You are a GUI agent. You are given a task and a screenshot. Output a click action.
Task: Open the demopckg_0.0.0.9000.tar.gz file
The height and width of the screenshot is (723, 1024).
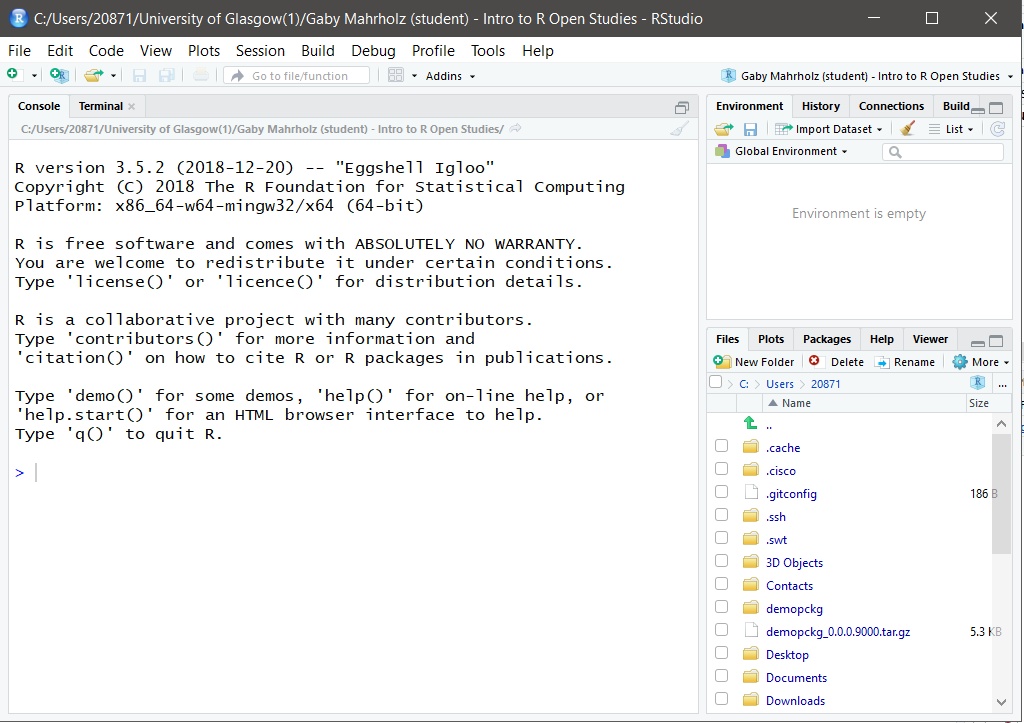click(x=838, y=632)
